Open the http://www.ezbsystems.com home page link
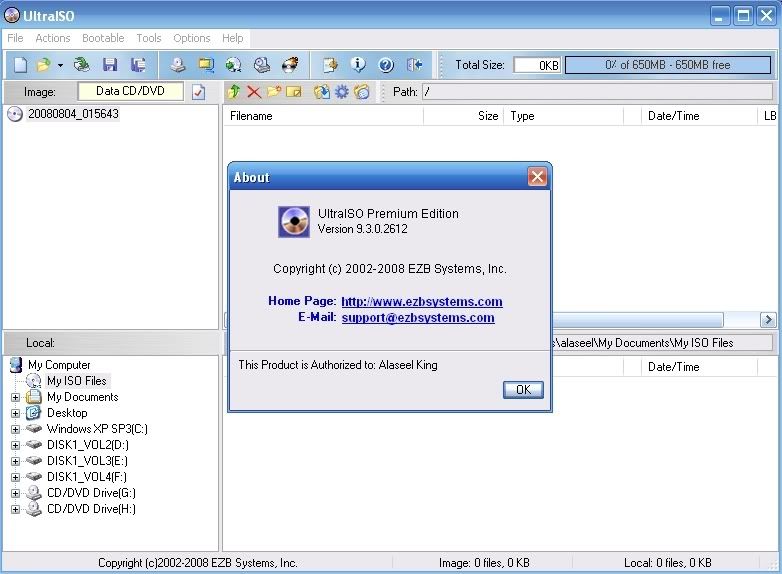Image resolution: width=782 pixels, height=574 pixels. click(422, 302)
